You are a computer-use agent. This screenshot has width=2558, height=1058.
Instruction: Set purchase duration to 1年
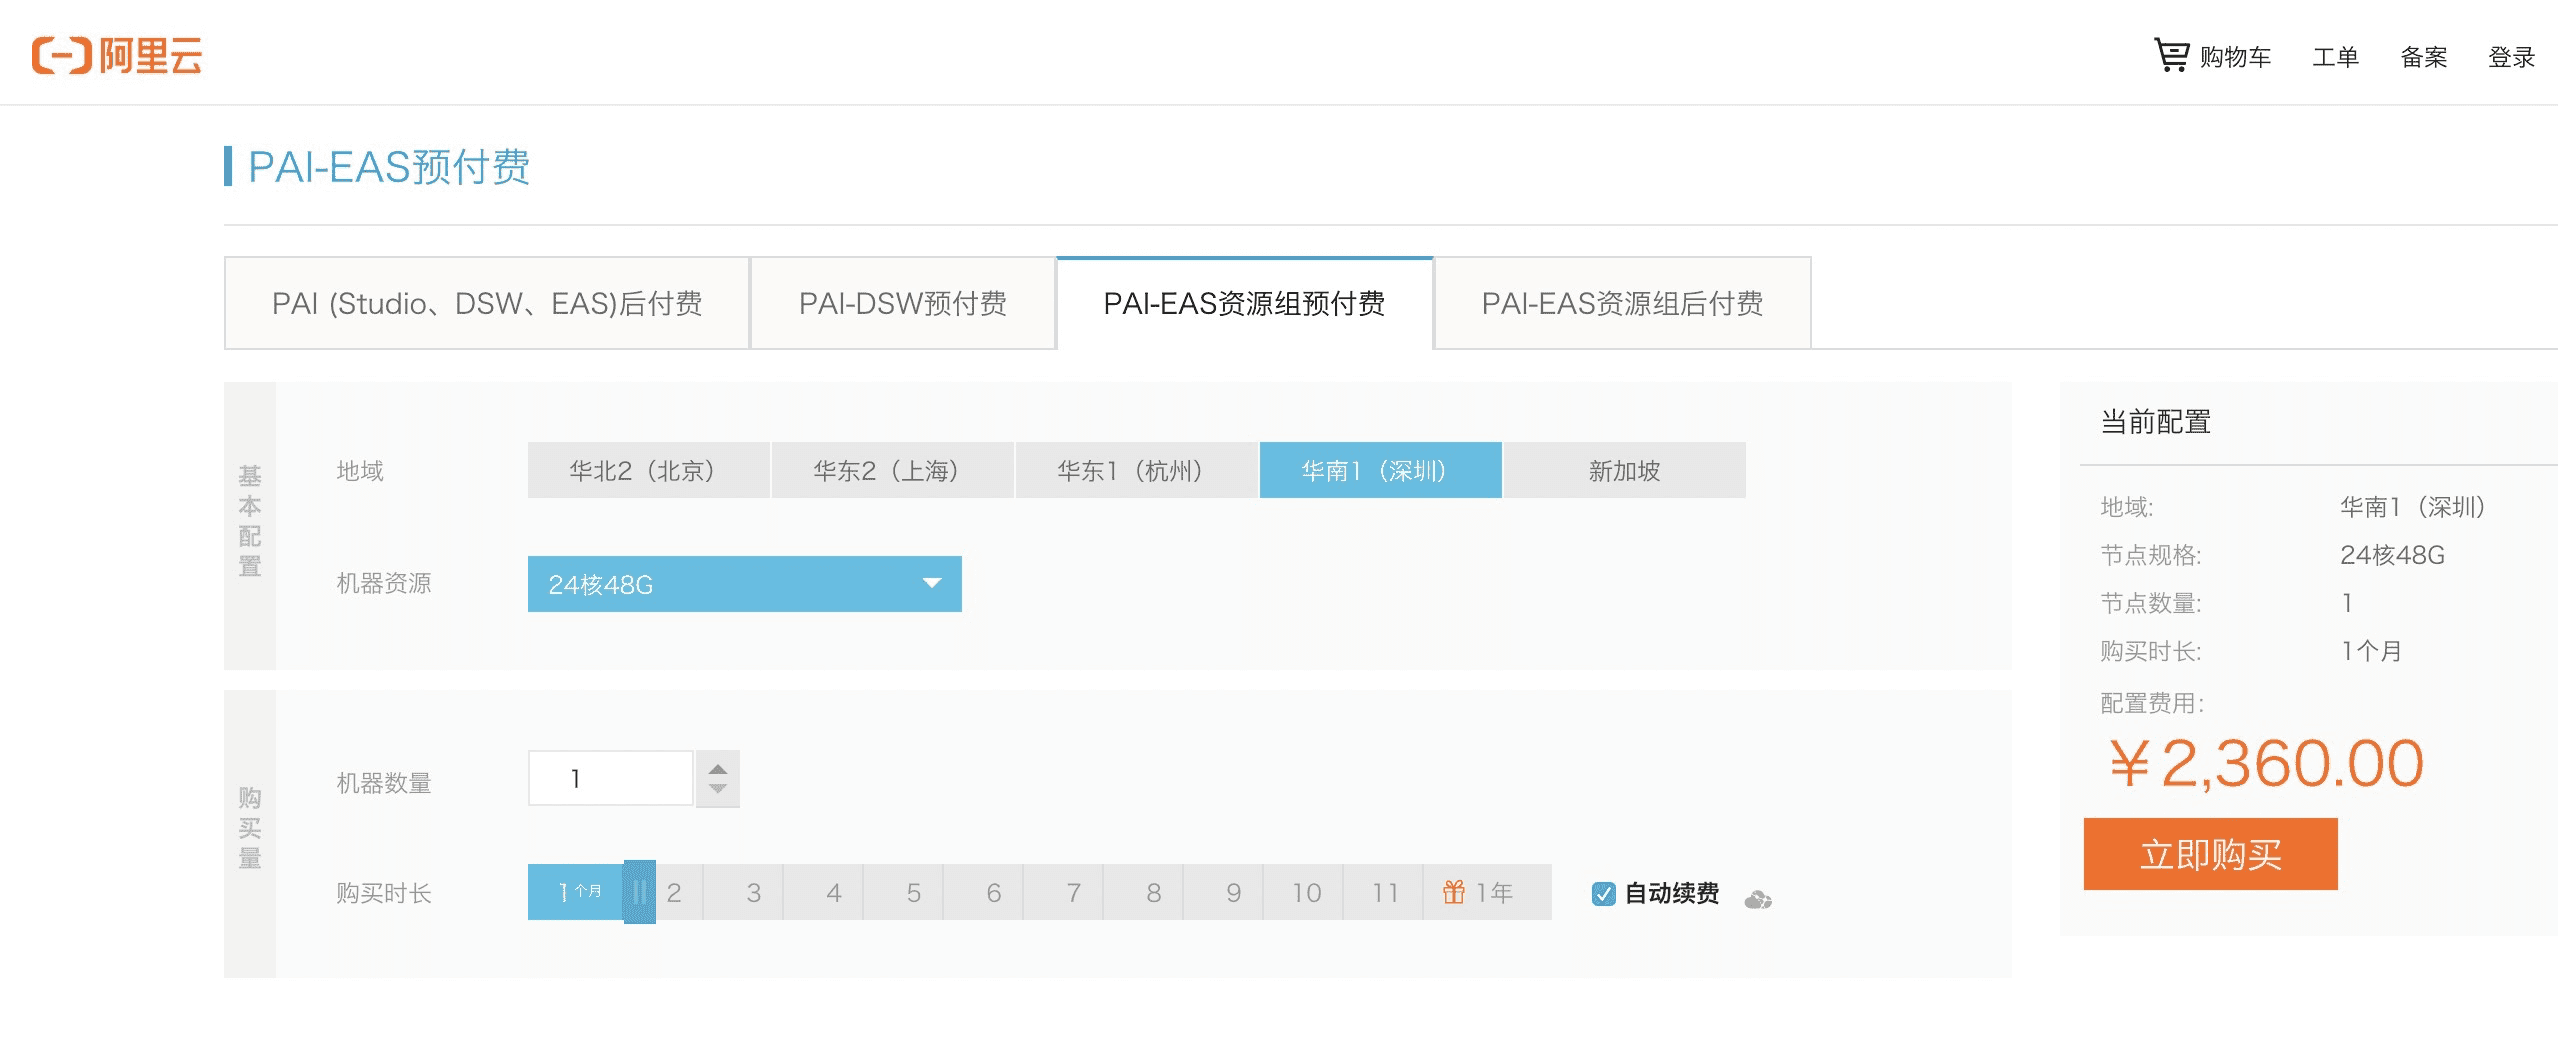point(1488,892)
